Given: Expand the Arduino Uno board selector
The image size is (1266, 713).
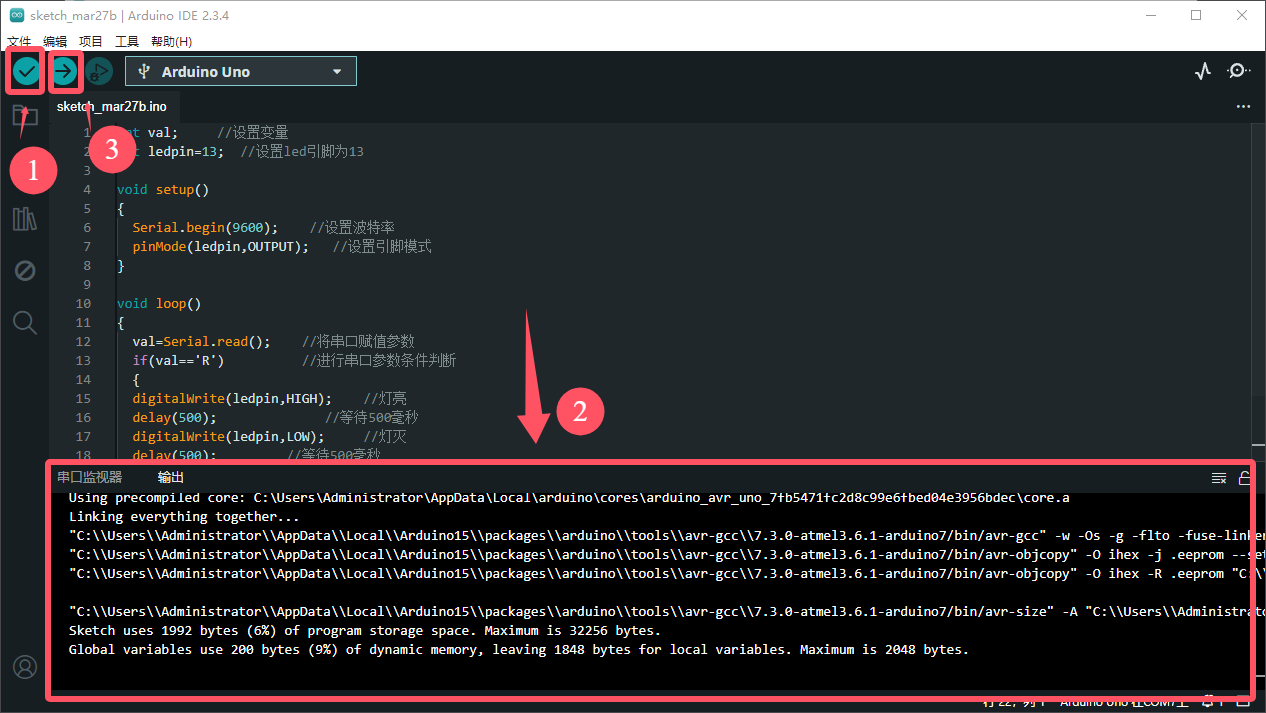Looking at the screenshot, I should [x=241, y=71].
